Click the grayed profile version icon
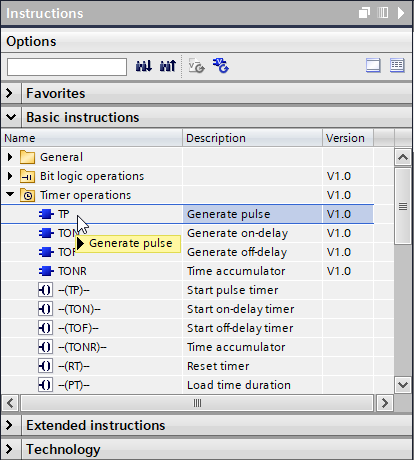 [x=197, y=66]
